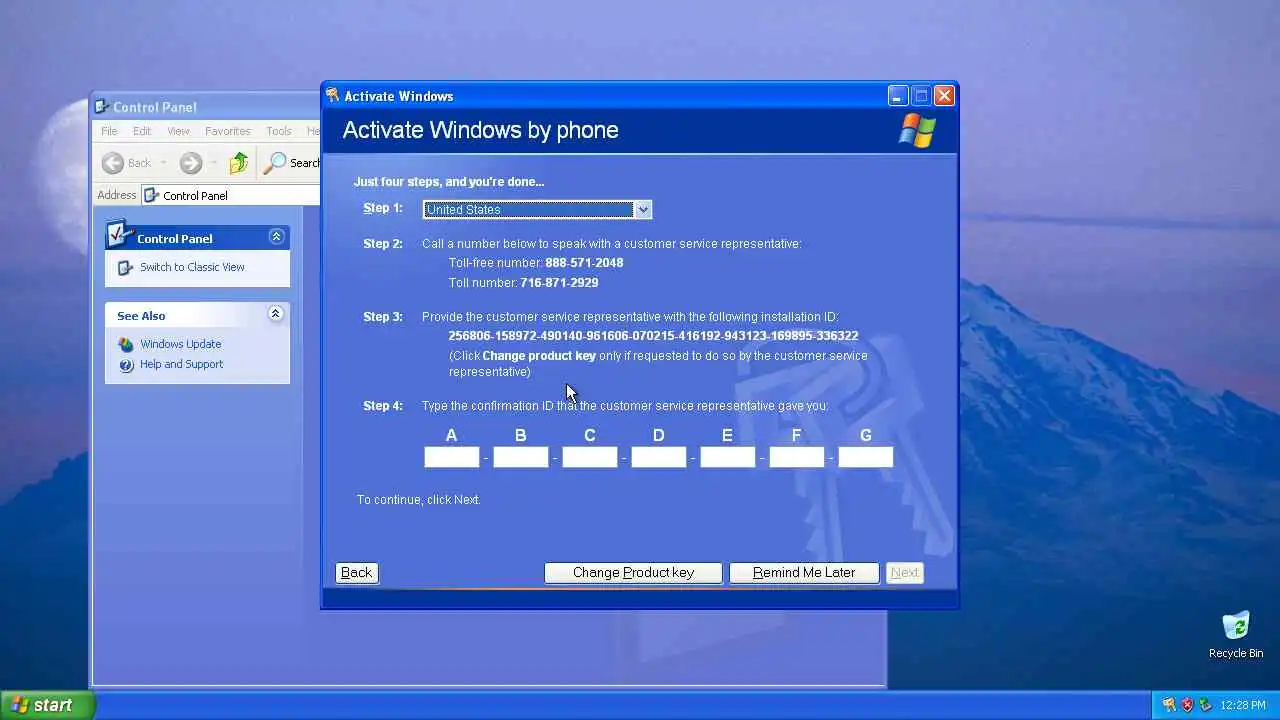Click the greyed-out Next button
This screenshot has width=1280, height=720.
(905, 573)
